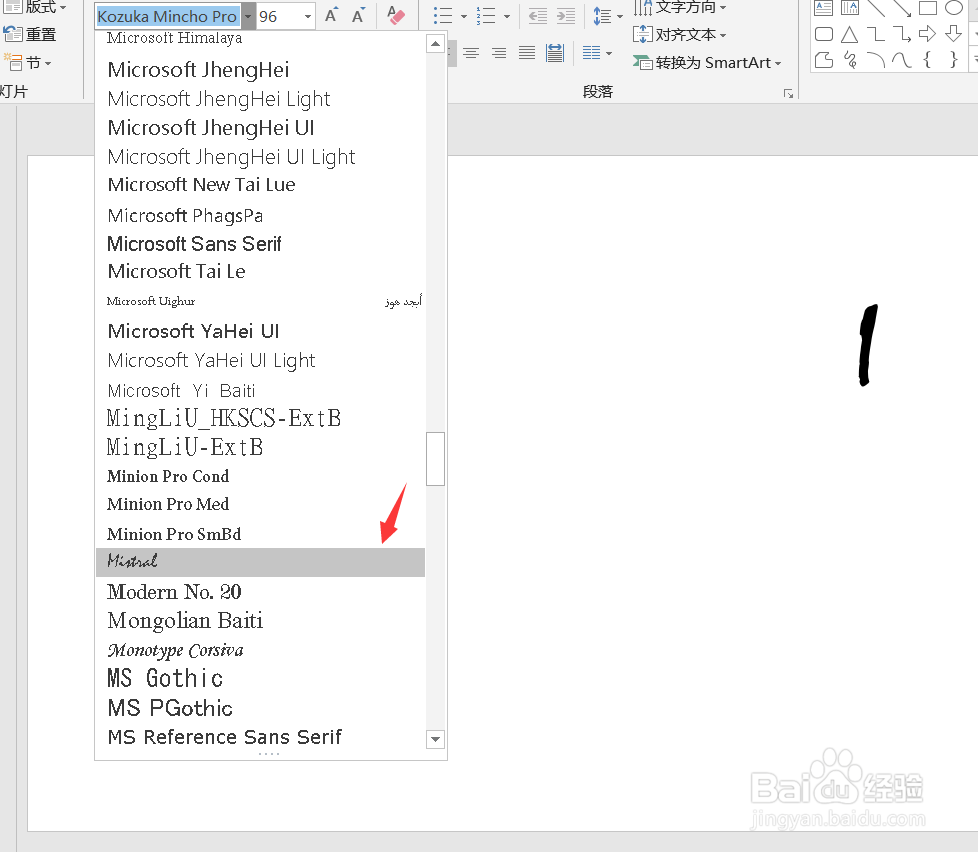Choose Modern No. 20 font
The width and height of the screenshot is (978, 852).
(260, 591)
